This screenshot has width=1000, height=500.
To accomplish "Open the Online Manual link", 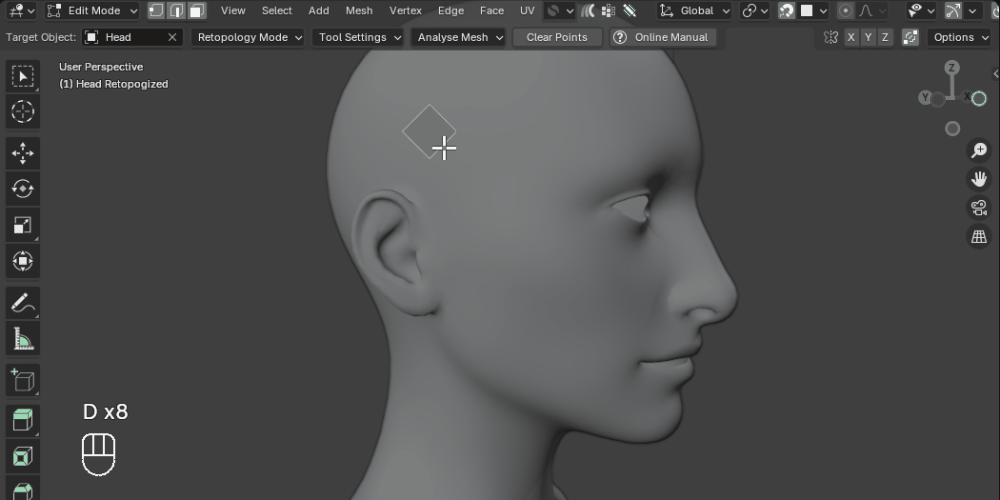I will point(662,38).
